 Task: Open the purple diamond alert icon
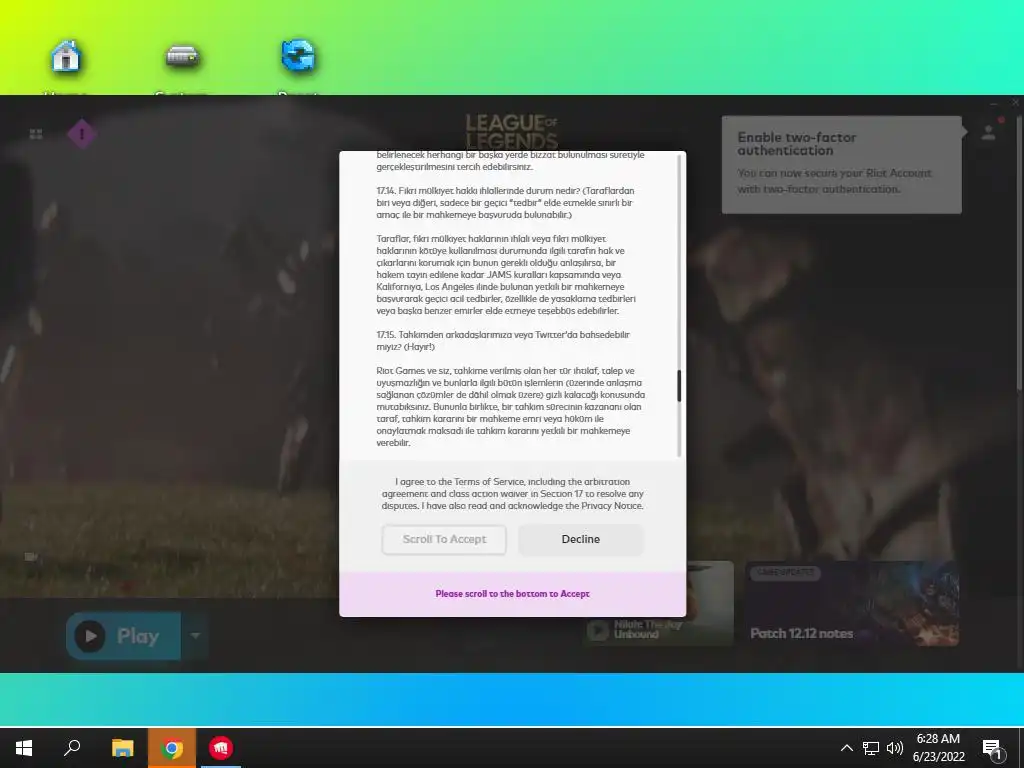tap(82, 134)
